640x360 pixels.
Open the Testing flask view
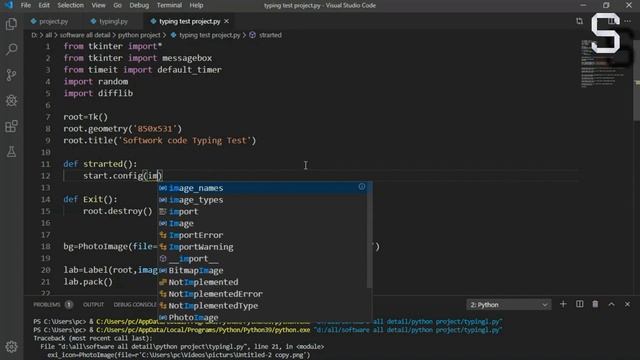point(11,152)
